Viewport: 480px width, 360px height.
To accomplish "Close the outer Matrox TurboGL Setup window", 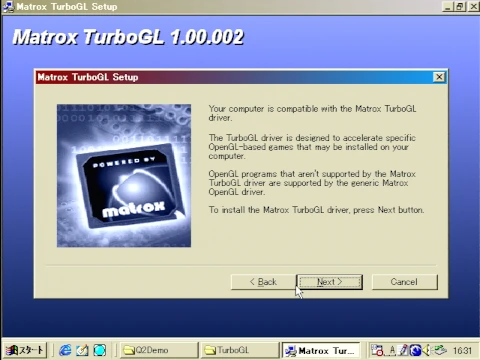I will (473, 6).
